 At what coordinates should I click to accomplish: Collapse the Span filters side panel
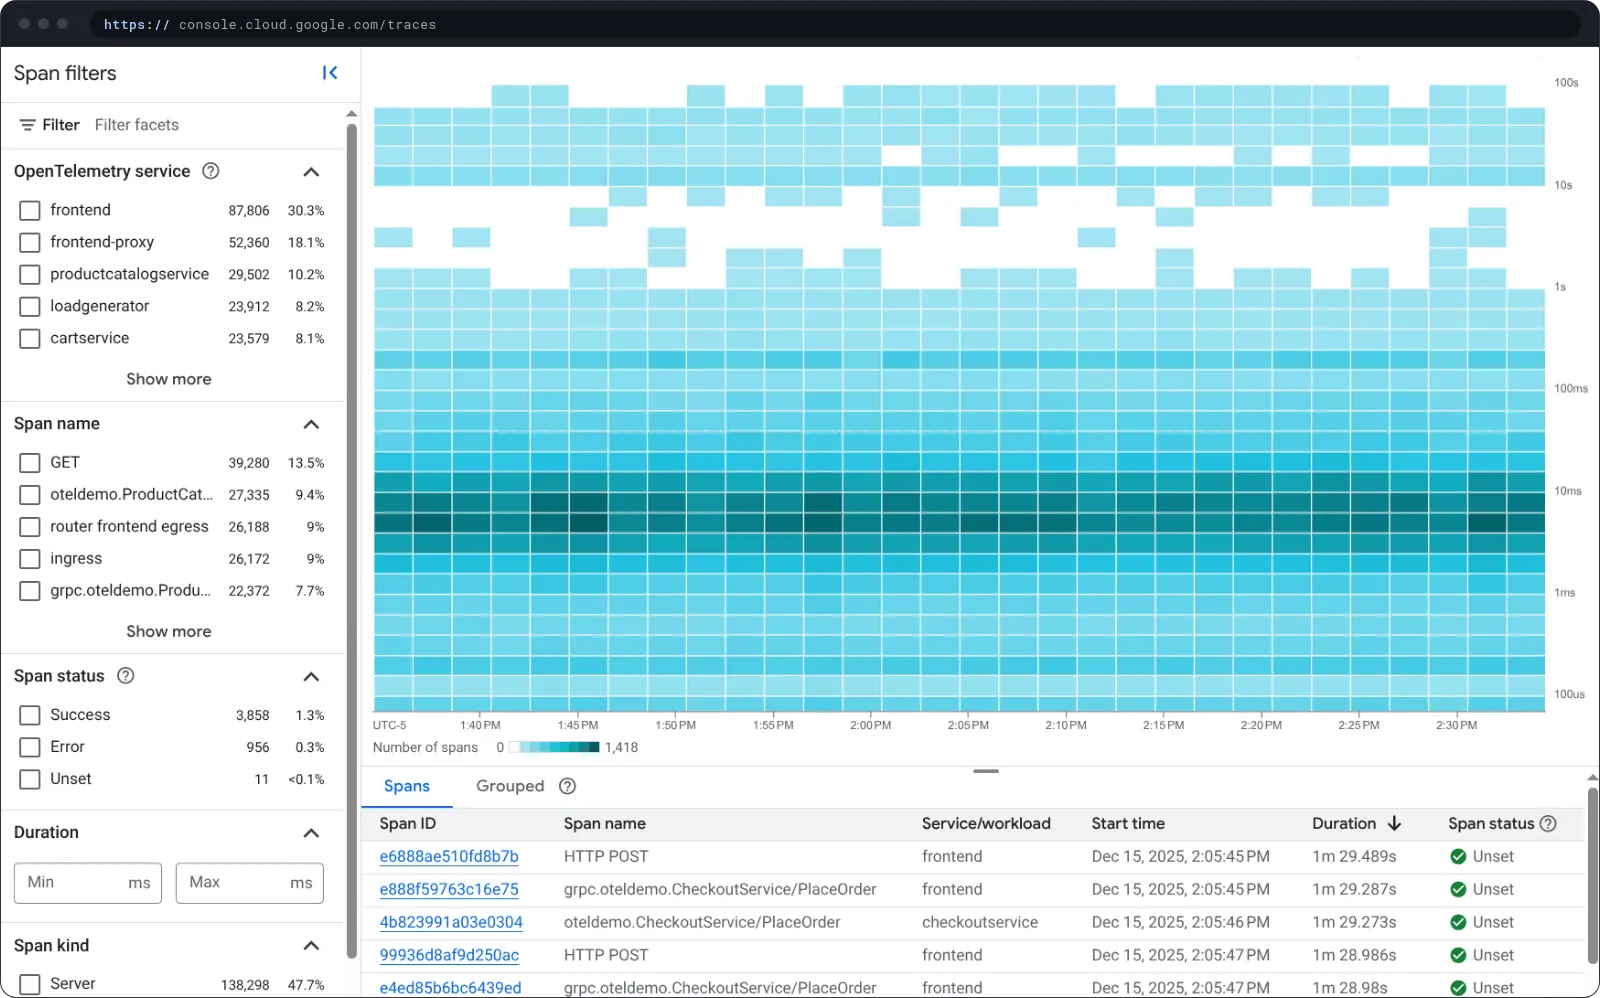click(330, 73)
